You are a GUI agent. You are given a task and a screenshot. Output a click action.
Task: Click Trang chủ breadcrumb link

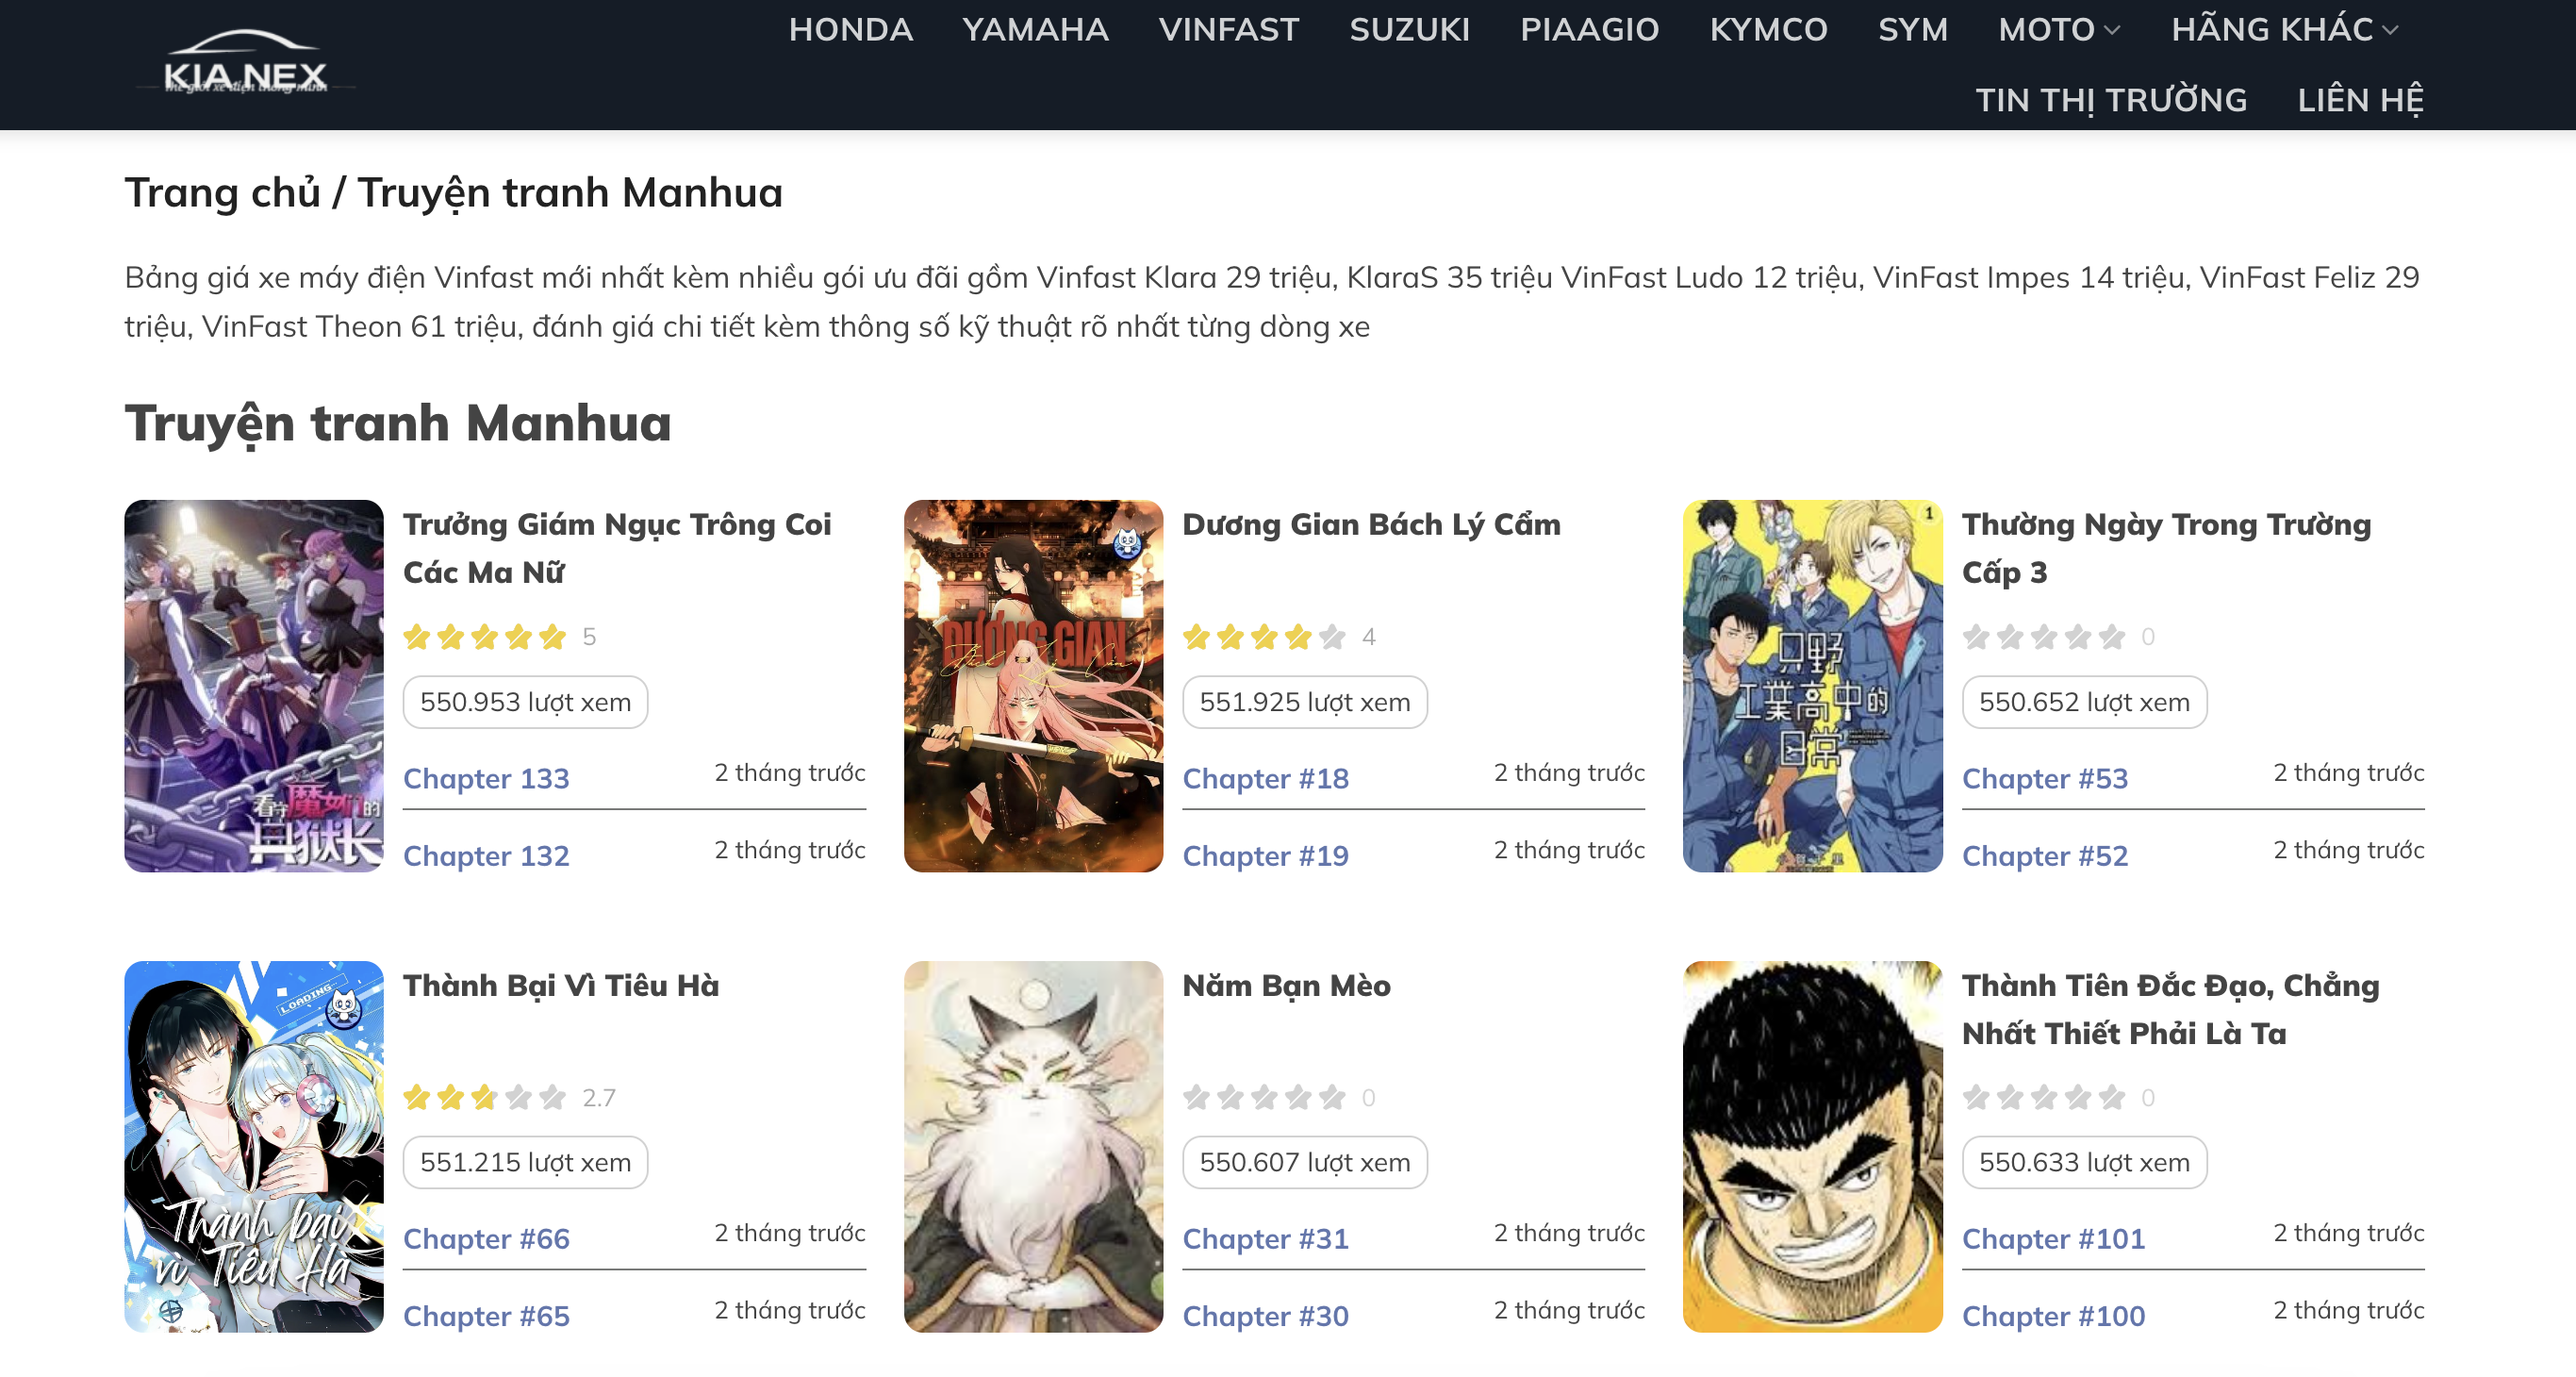(x=222, y=193)
